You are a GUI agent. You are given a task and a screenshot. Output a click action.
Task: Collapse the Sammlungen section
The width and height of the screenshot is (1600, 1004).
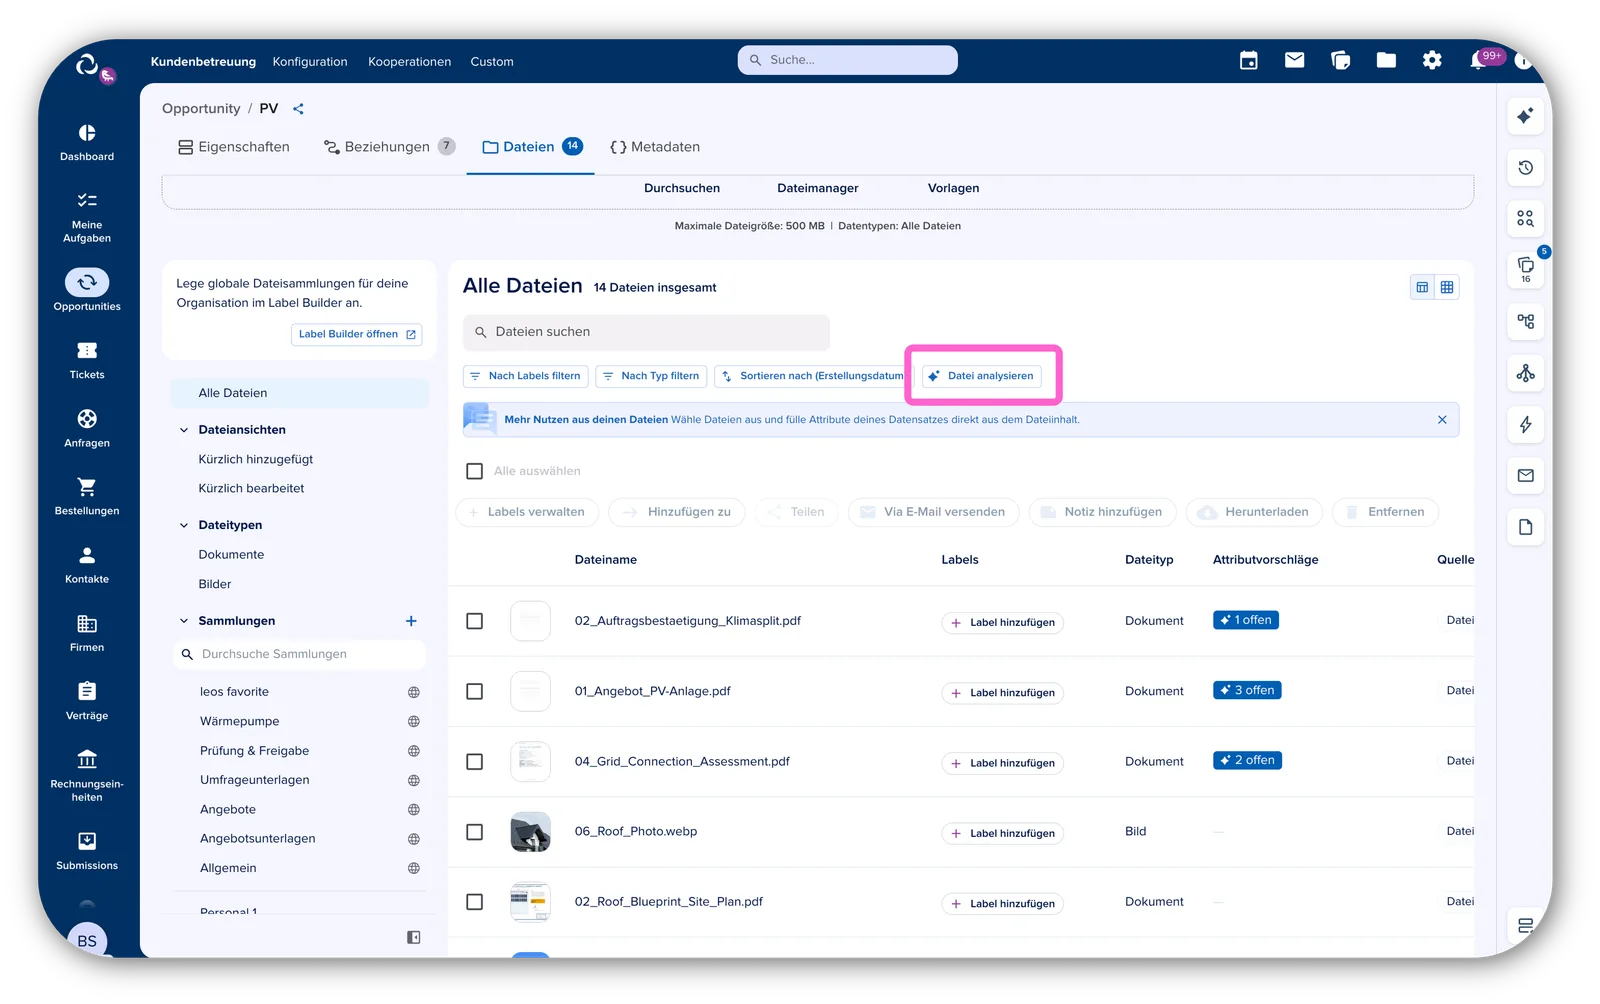pos(184,621)
